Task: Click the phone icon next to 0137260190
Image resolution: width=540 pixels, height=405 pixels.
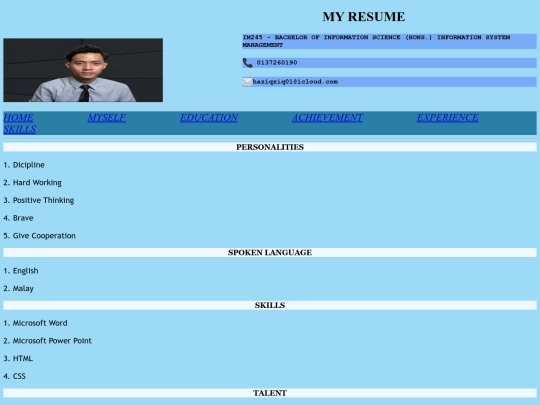Action: 247,63
